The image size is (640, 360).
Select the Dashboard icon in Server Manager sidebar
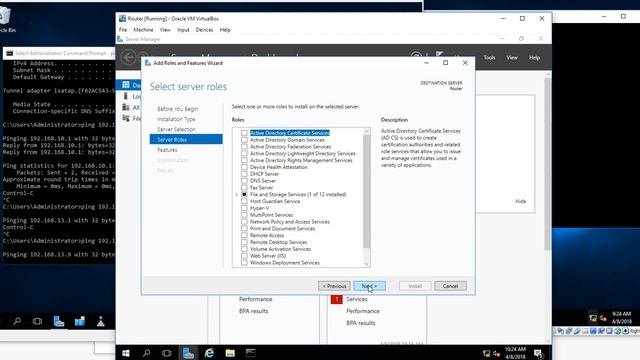click(x=126, y=84)
